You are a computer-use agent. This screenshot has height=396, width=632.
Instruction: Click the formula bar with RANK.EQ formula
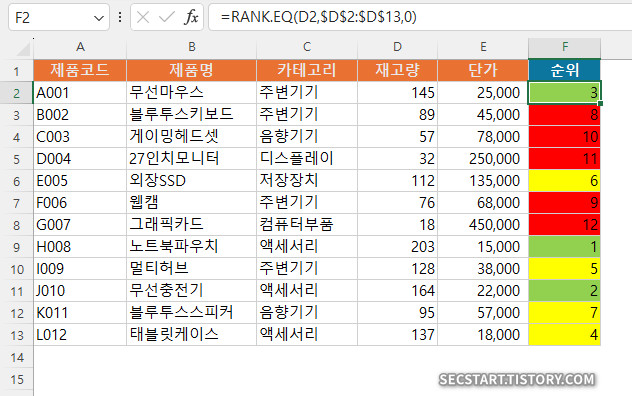click(x=420, y=17)
